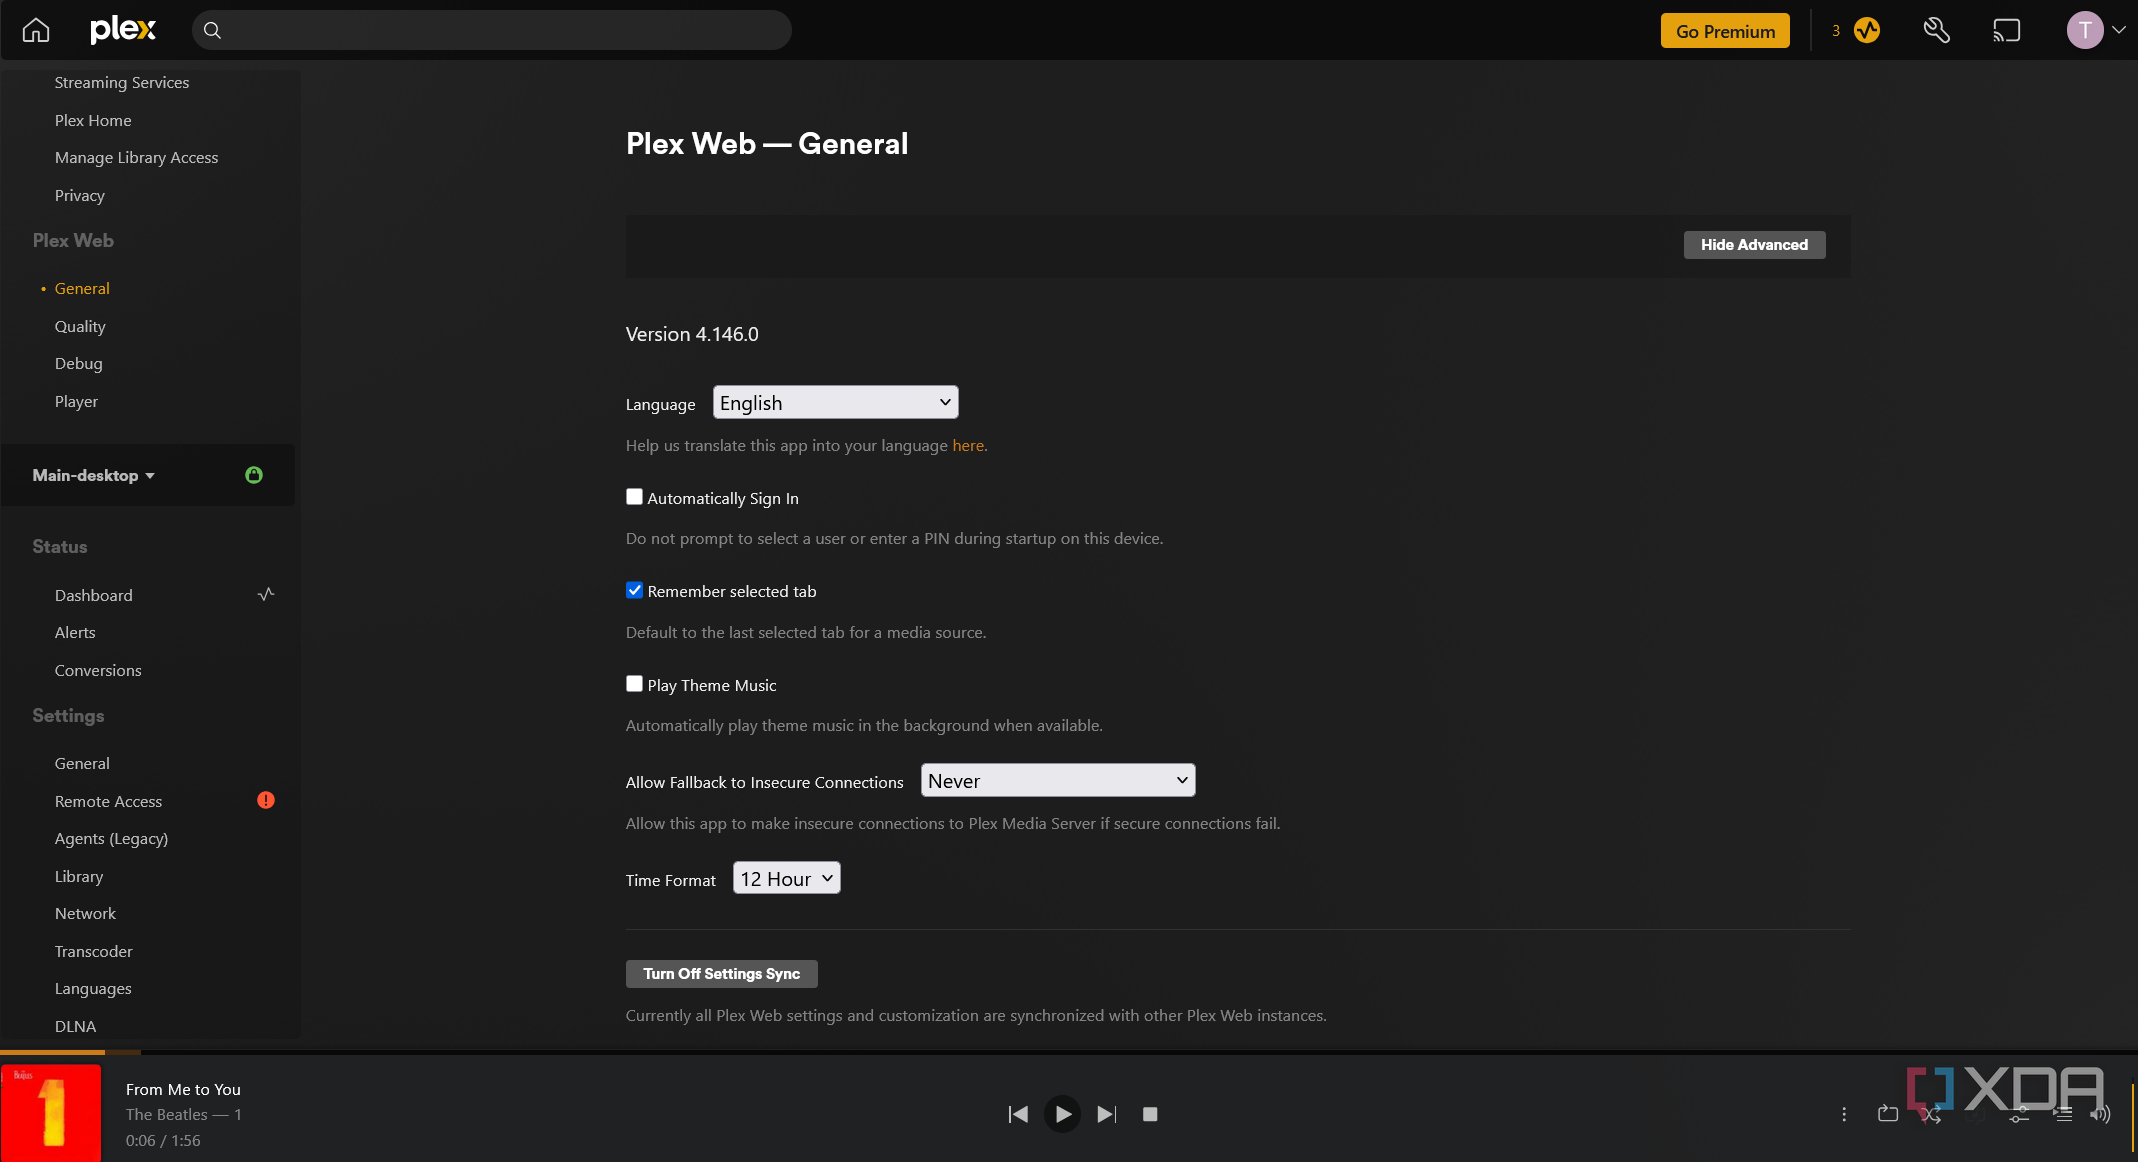This screenshot has height=1162, width=2138.
Task: Open Quality under Plex Web
Action: [x=80, y=326]
